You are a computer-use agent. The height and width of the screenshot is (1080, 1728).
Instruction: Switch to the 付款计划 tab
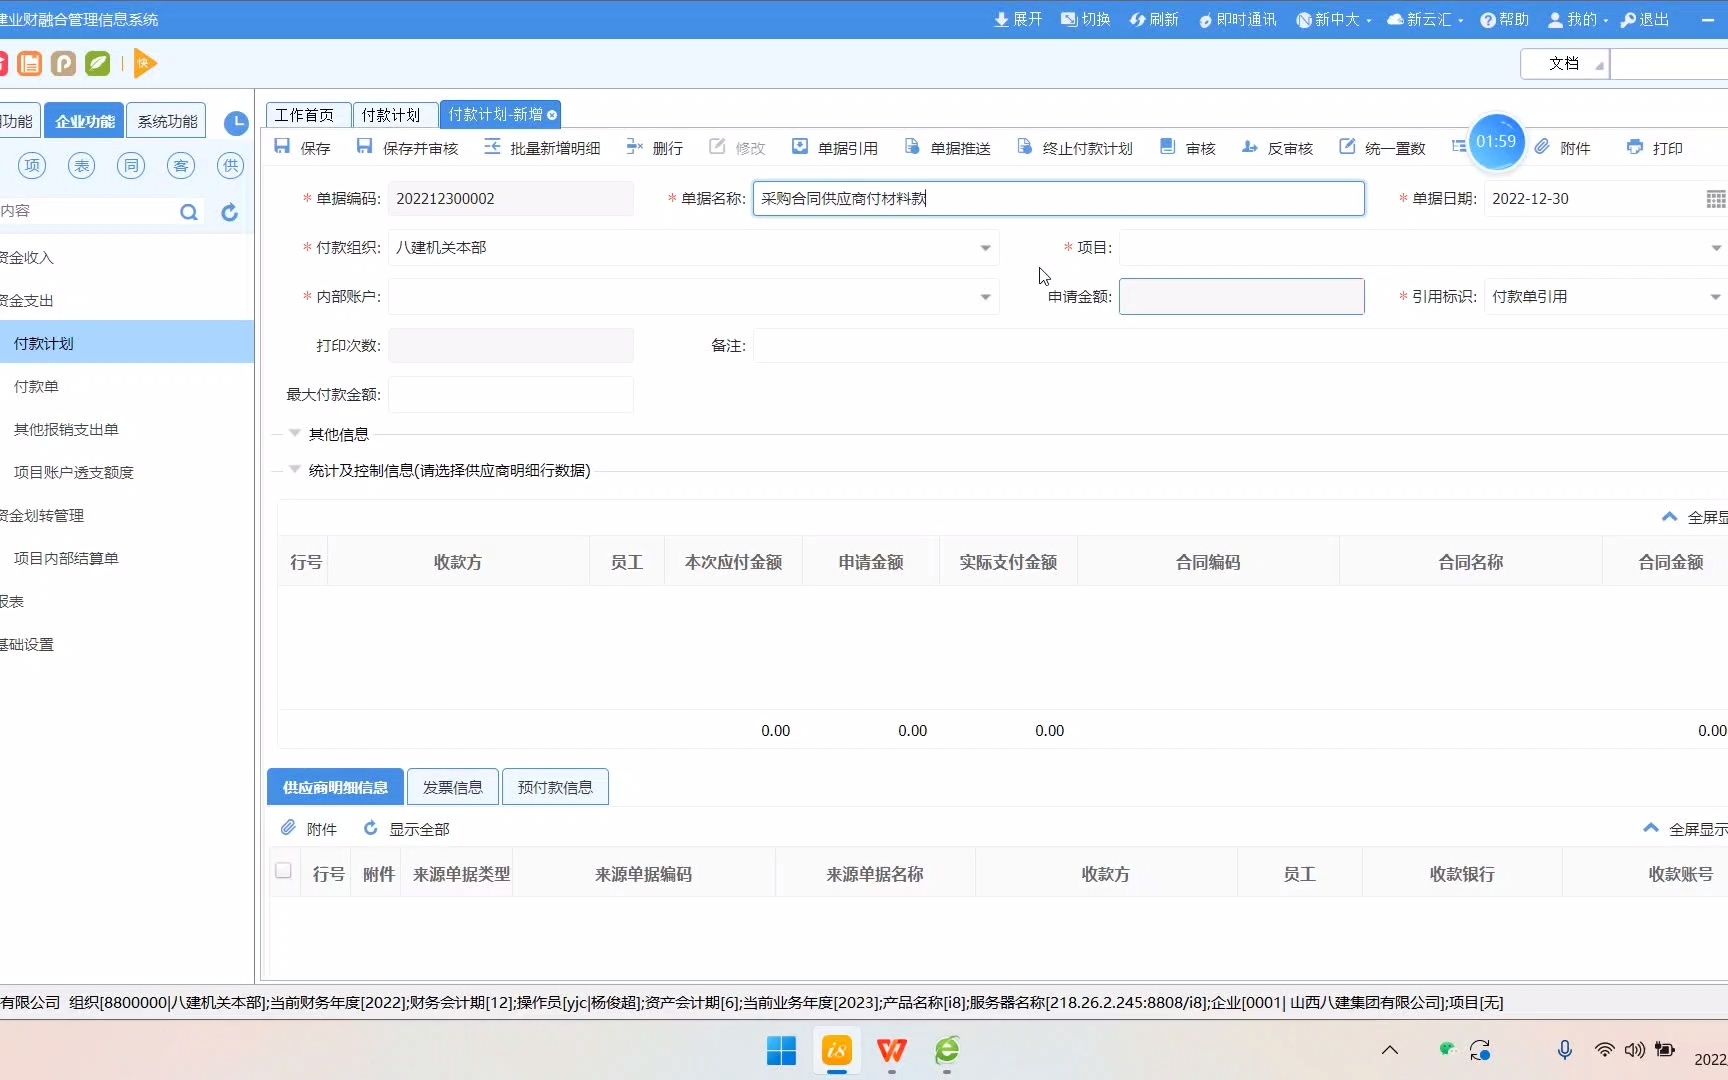pyautogui.click(x=394, y=115)
